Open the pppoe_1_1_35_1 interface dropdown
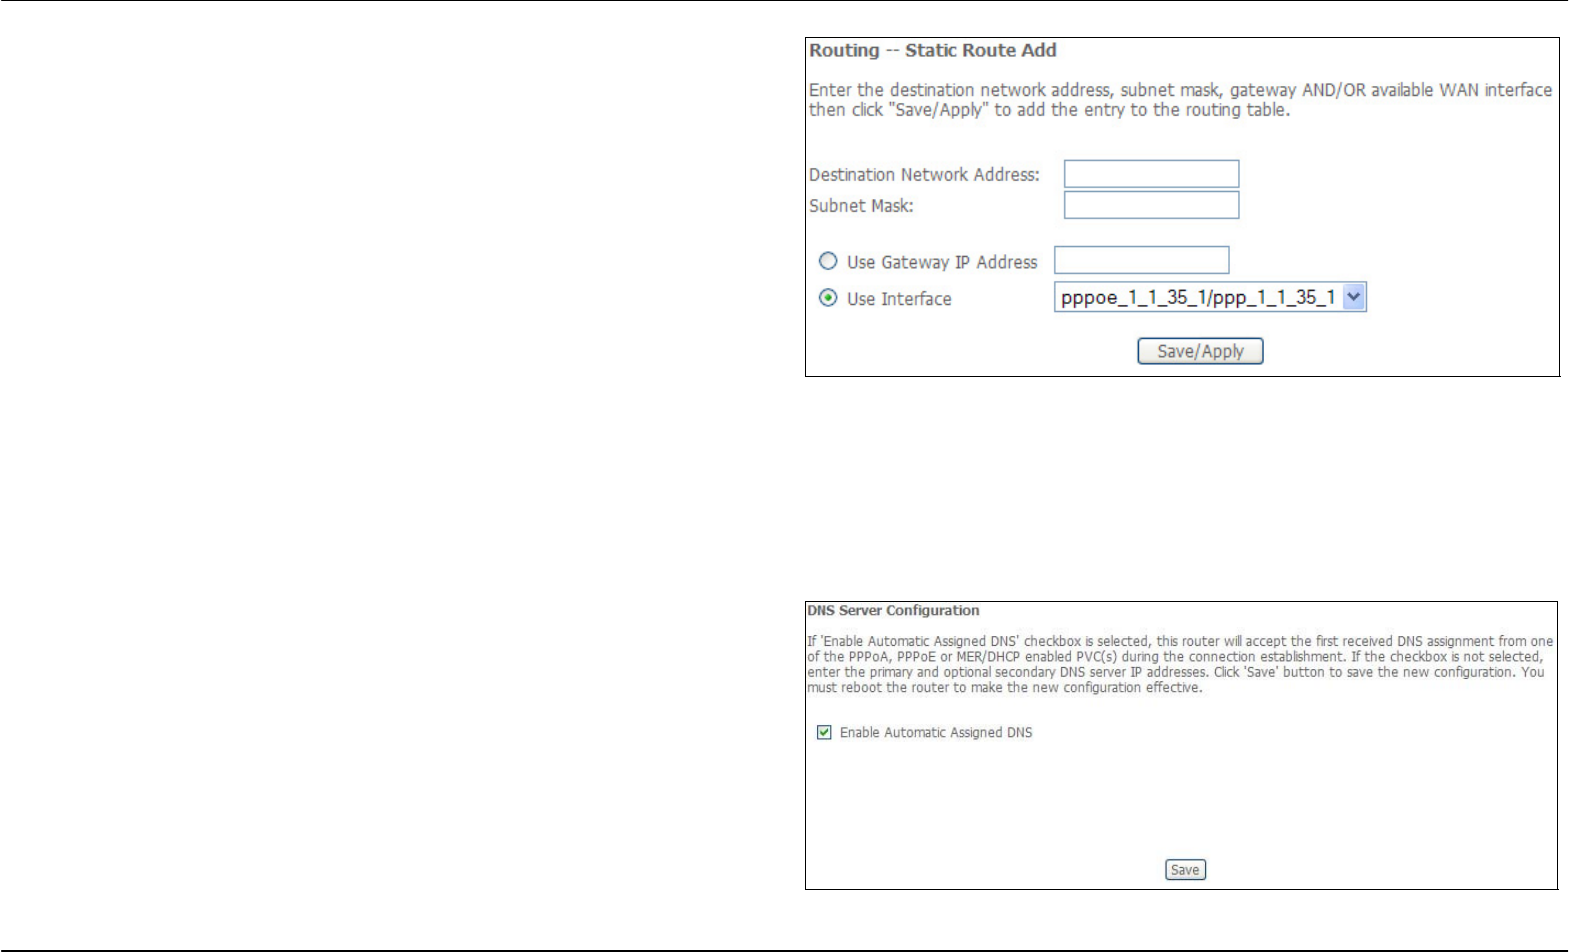The width and height of the screenshot is (1569, 952). [x=1210, y=297]
